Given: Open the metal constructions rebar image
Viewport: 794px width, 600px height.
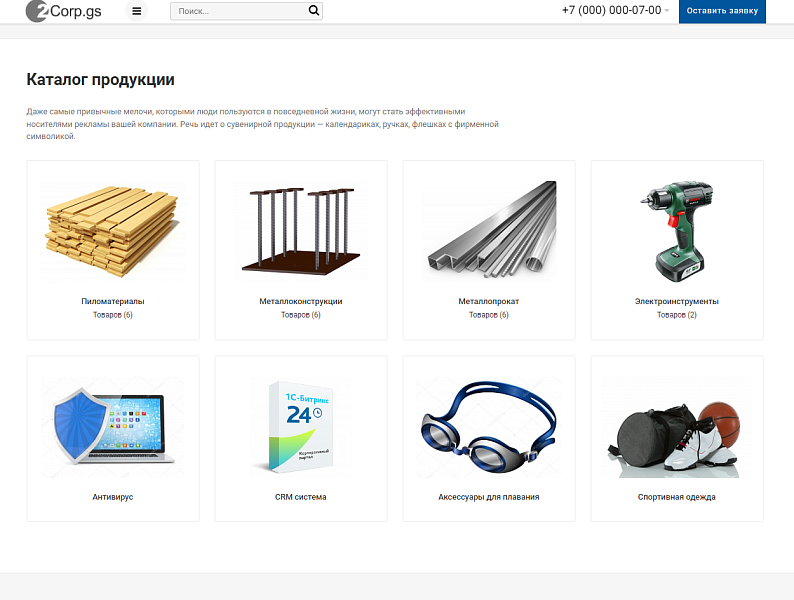Looking at the screenshot, I should click(x=300, y=229).
